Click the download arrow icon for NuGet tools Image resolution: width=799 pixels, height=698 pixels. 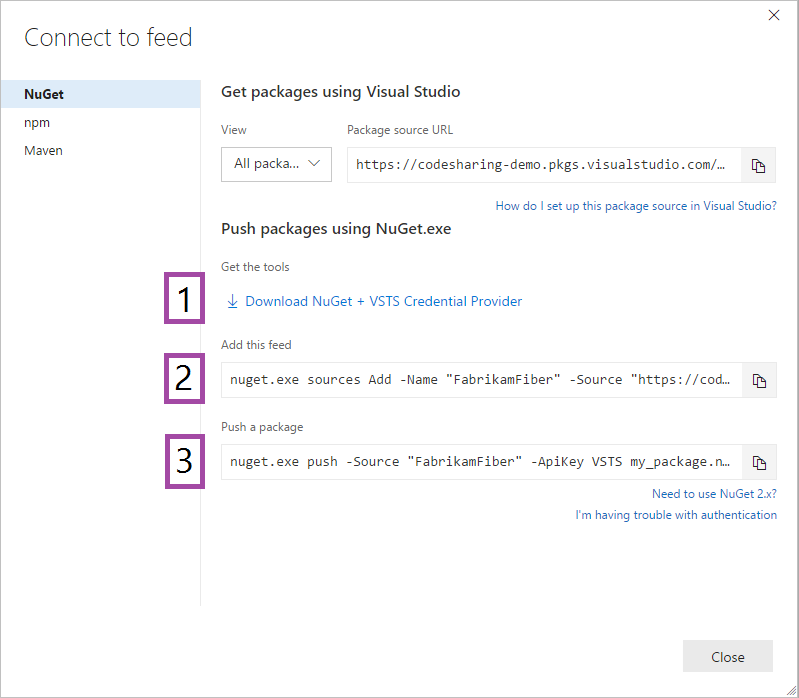point(232,301)
